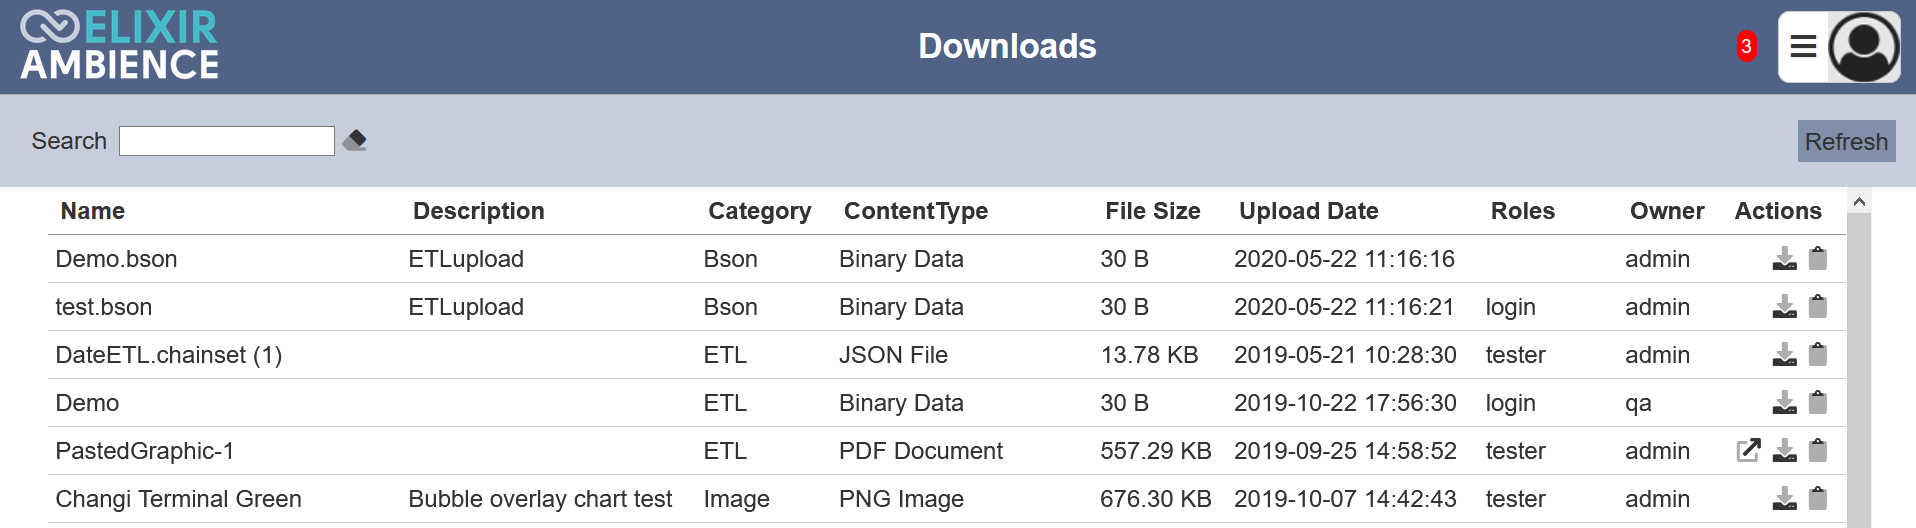Sort by Upload Date column header
The image size is (1916, 528).
click(1308, 211)
